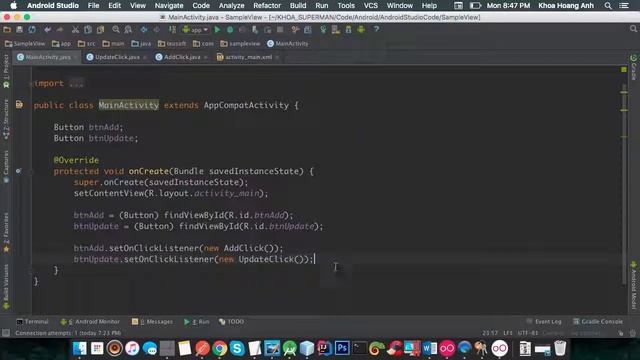Open the Analyze menu

coord(231,6)
